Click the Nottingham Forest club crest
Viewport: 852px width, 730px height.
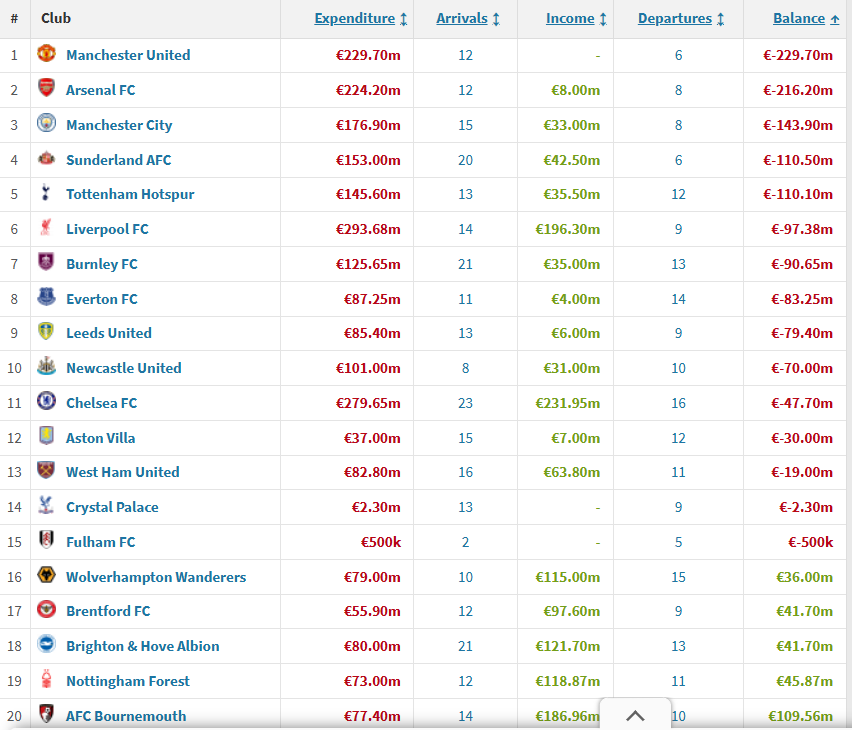point(46,679)
